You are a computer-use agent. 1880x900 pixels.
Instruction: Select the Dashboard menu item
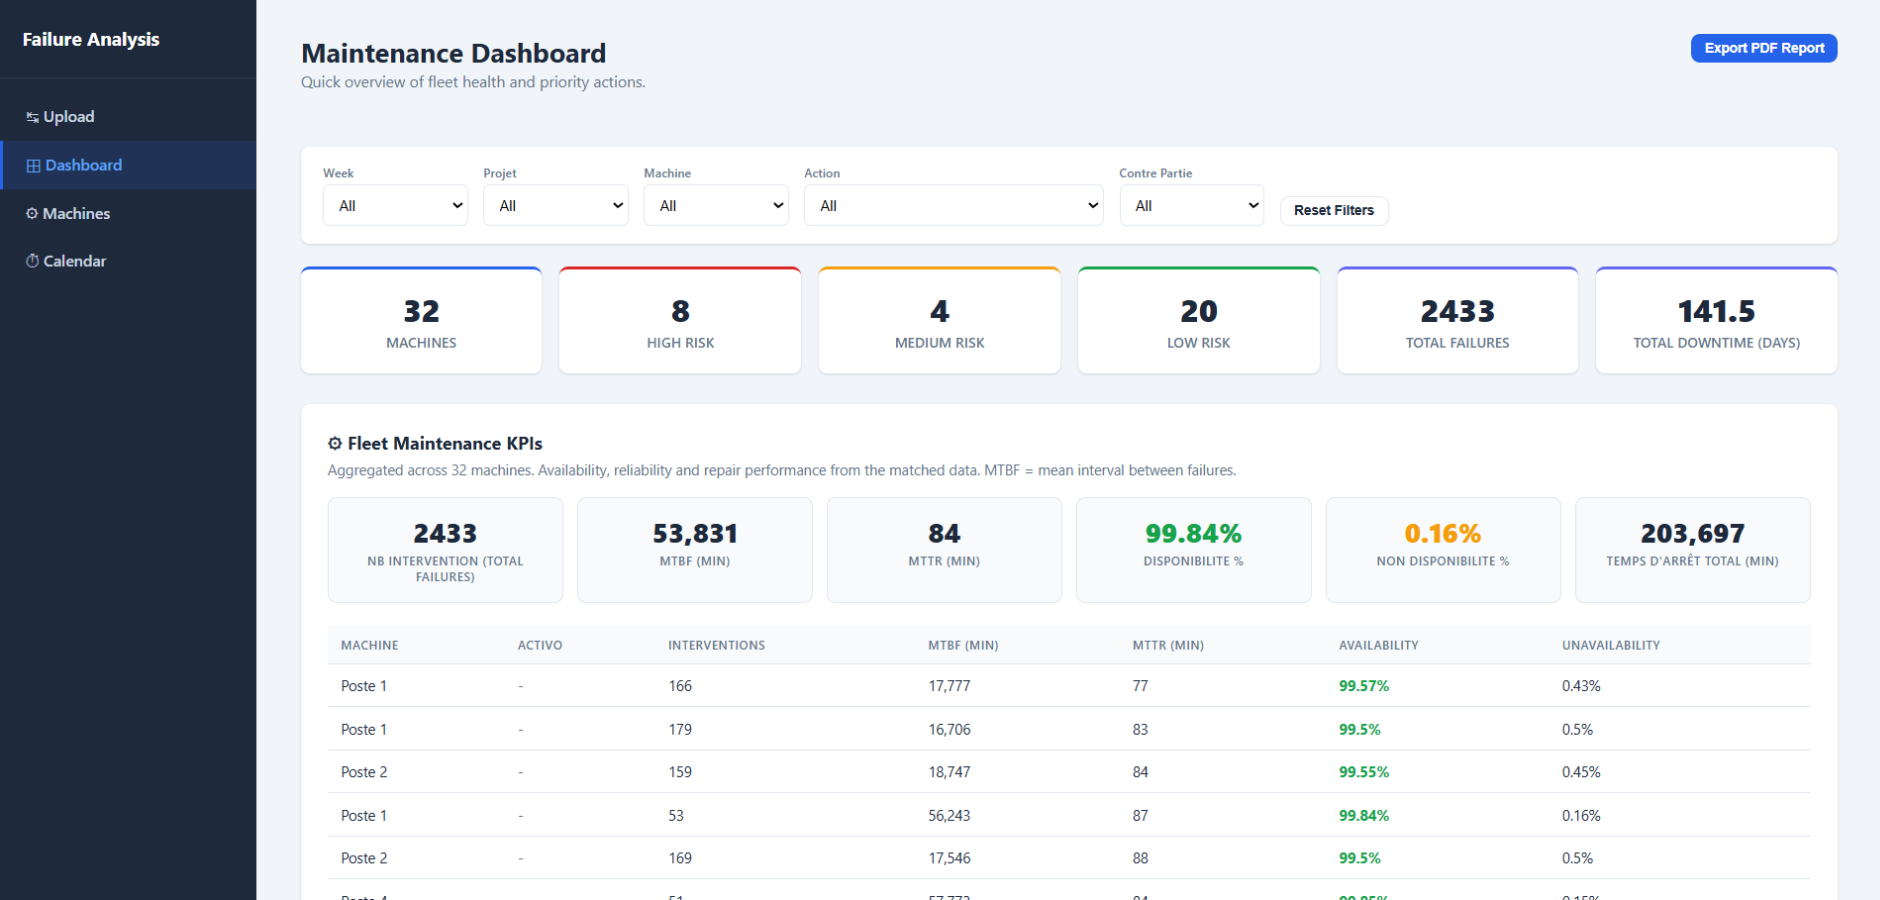pyautogui.click(x=128, y=165)
